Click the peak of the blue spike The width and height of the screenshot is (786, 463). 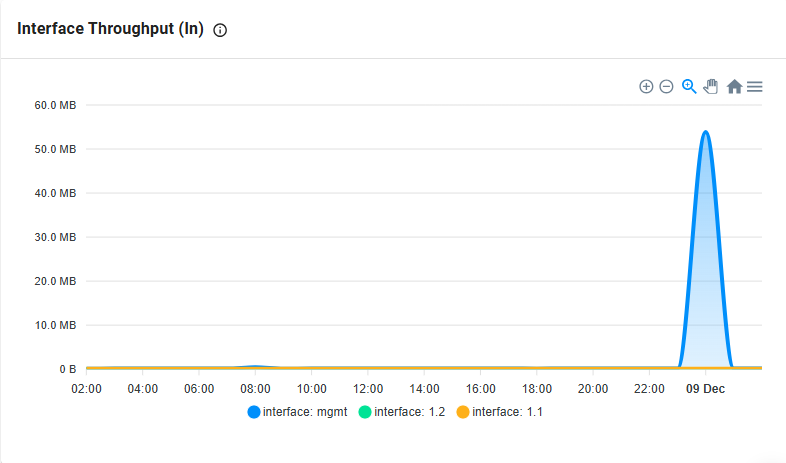pyautogui.click(x=706, y=132)
